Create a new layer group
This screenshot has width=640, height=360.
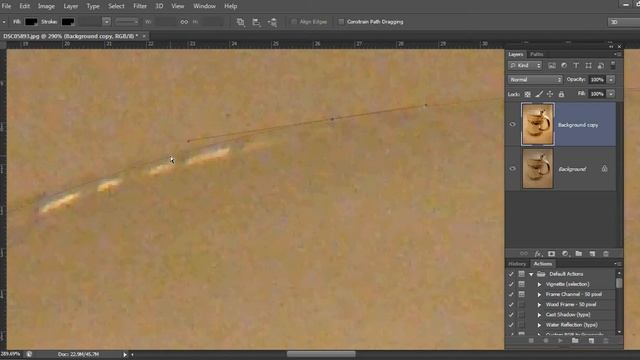click(578, 254)
